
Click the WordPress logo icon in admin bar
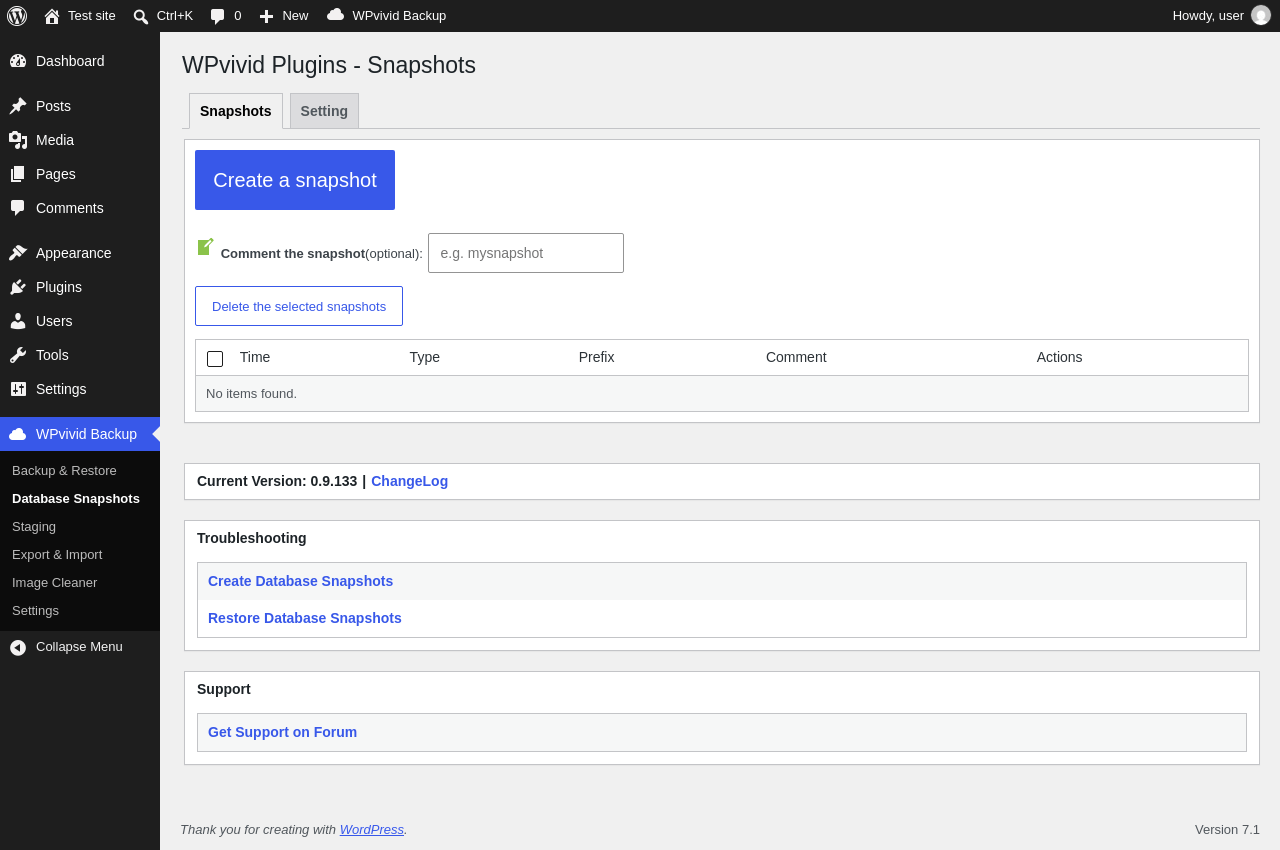[17, 16]
